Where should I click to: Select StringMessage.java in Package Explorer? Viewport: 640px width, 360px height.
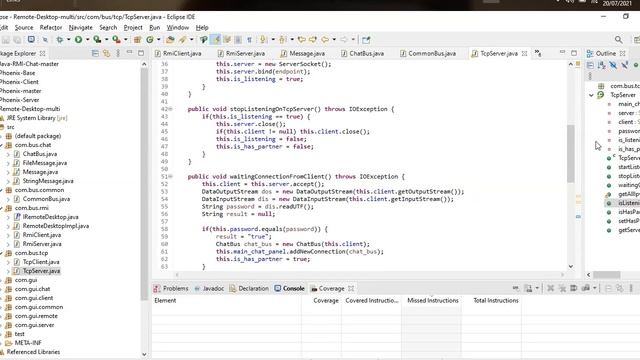click(x=48, y=181)
